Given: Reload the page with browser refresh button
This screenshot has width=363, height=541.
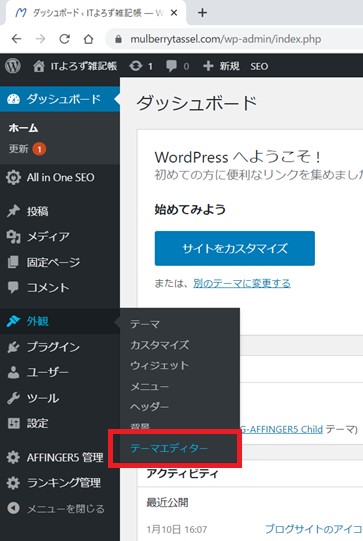Looking at the screenshot, I should (x=65, y=39).
